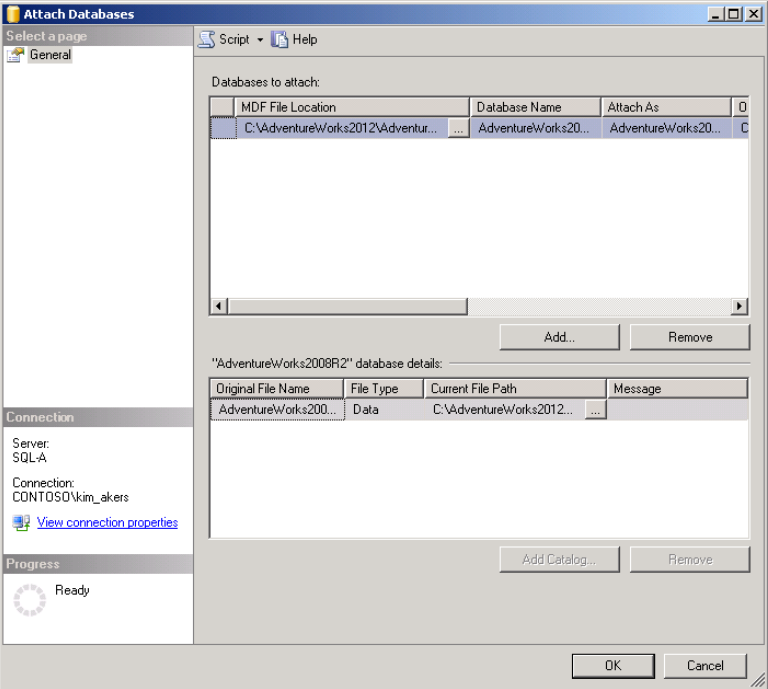The width and height of the screenshot is (768, 689).
Task: Click Attach As column header
Action: tap(666, 107)
